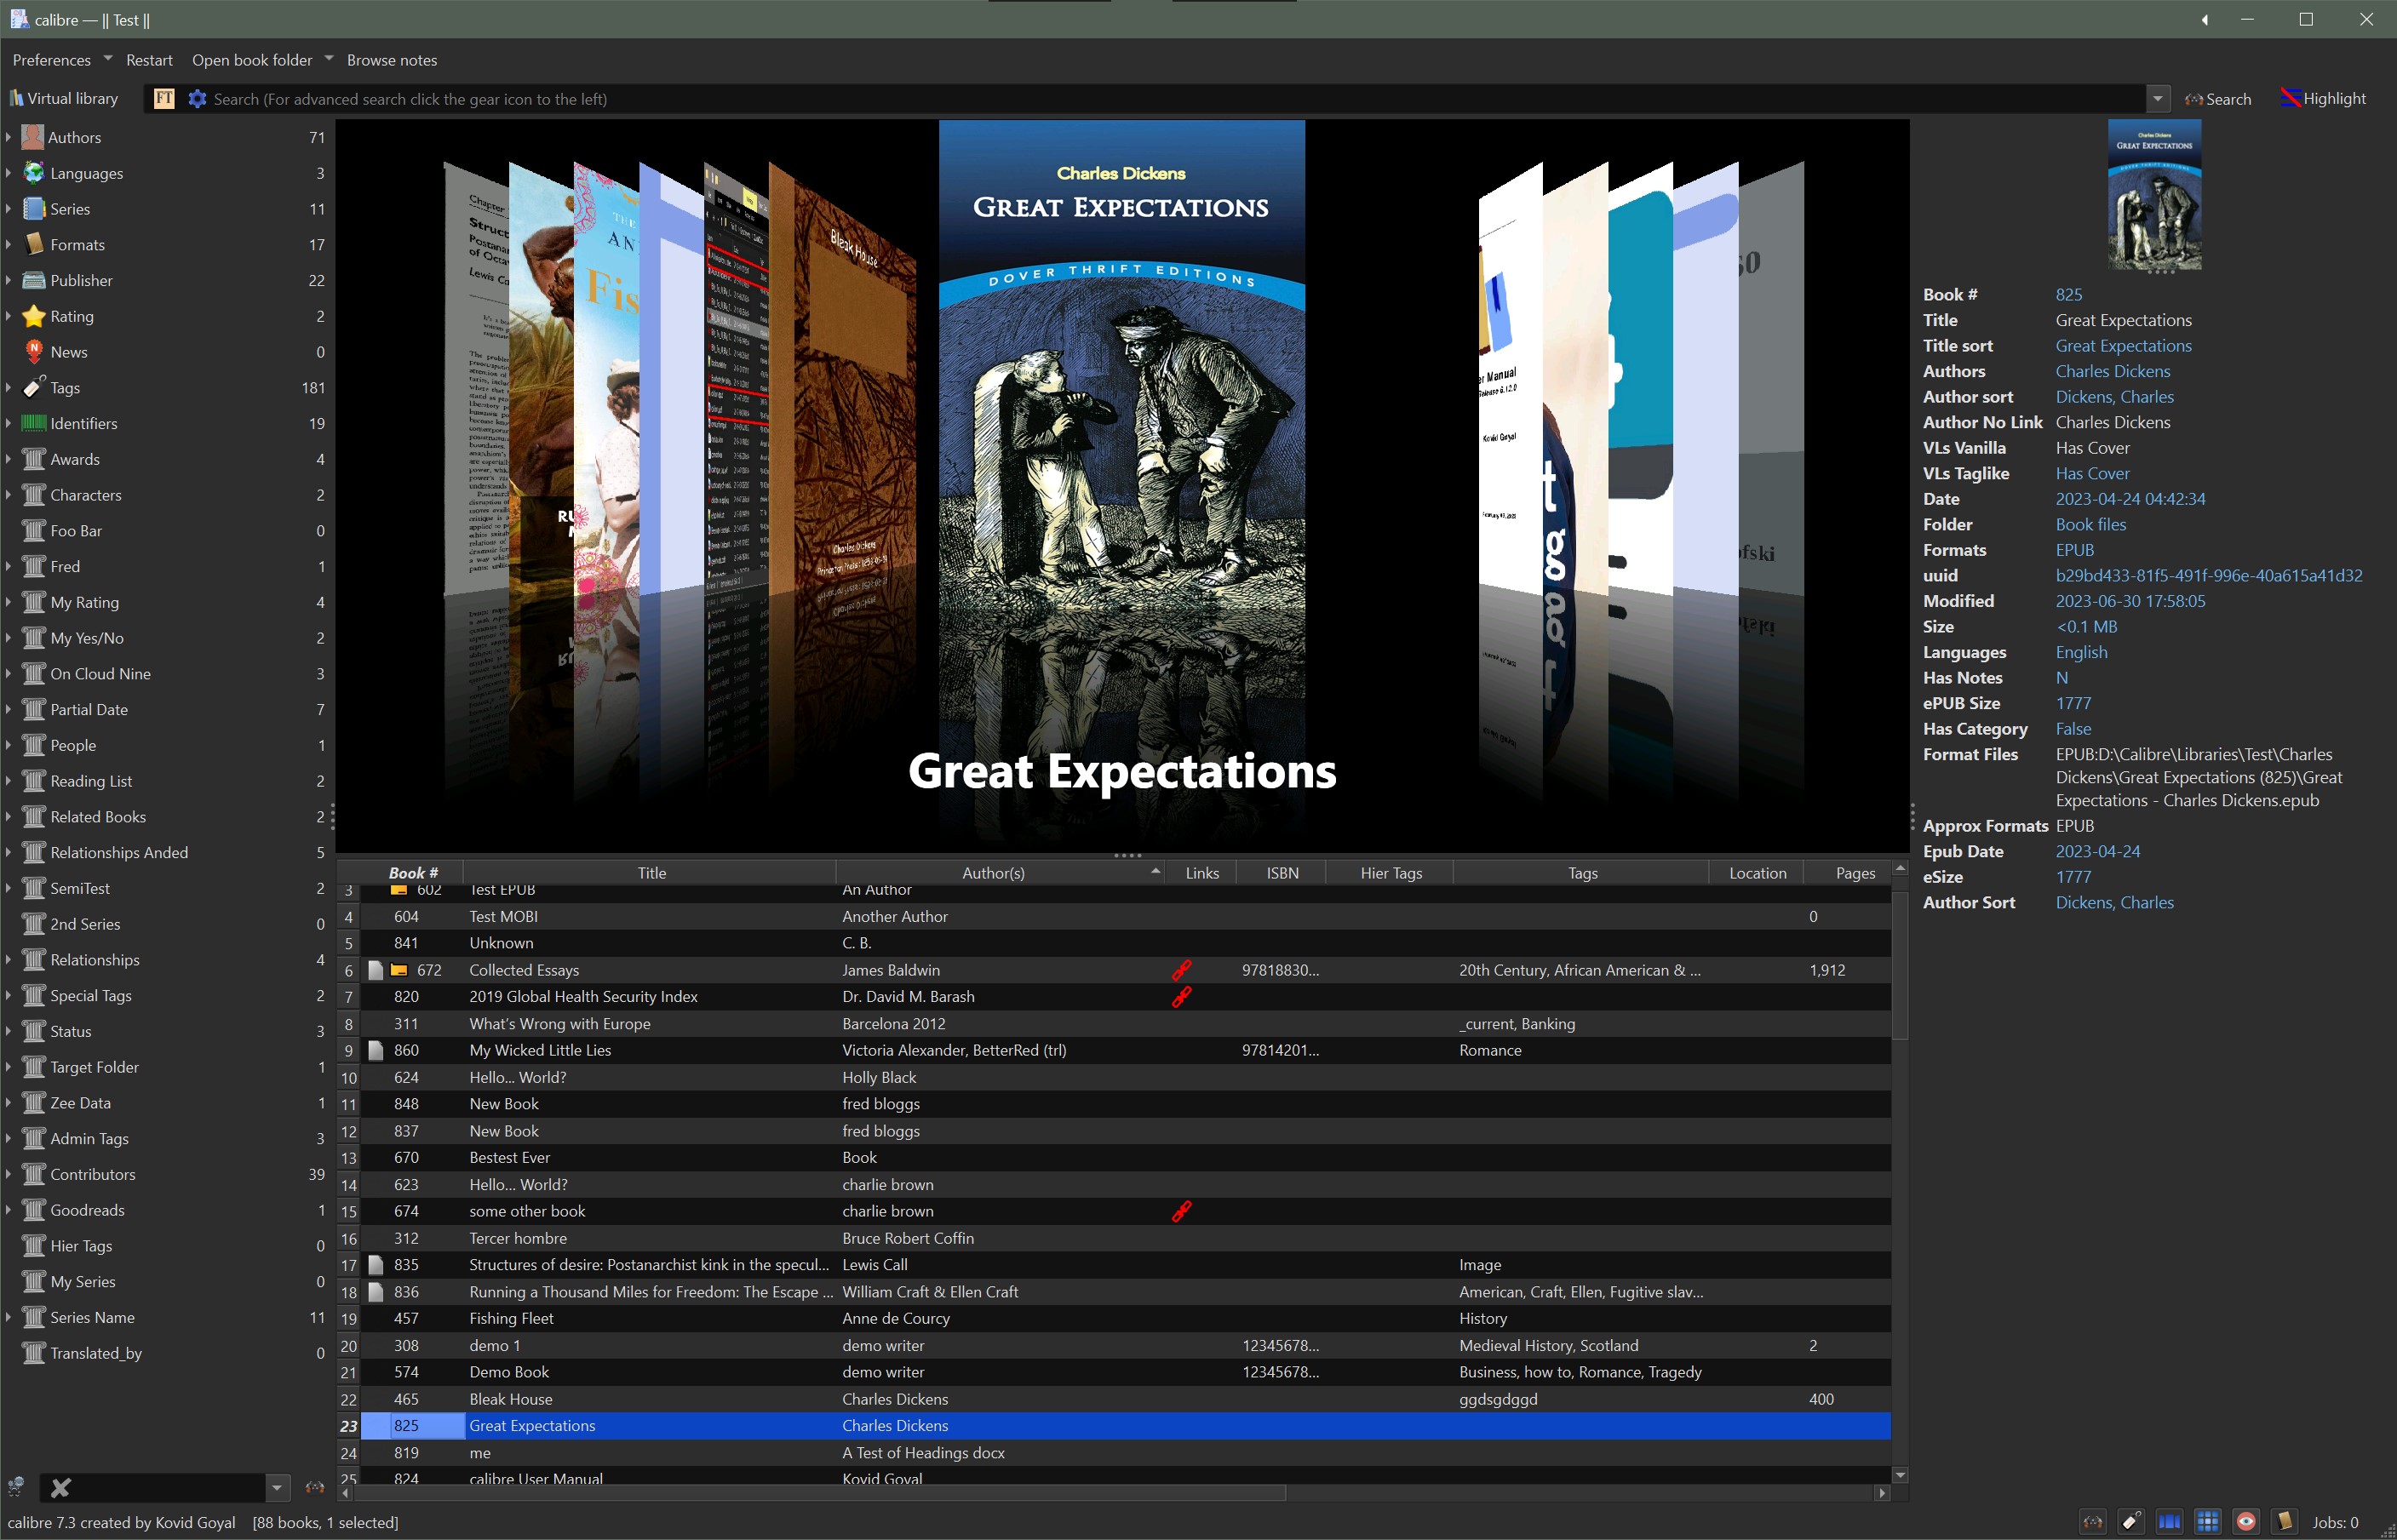Click the Publisher category icon
2397x1540 pixels.
coord(33,280)
